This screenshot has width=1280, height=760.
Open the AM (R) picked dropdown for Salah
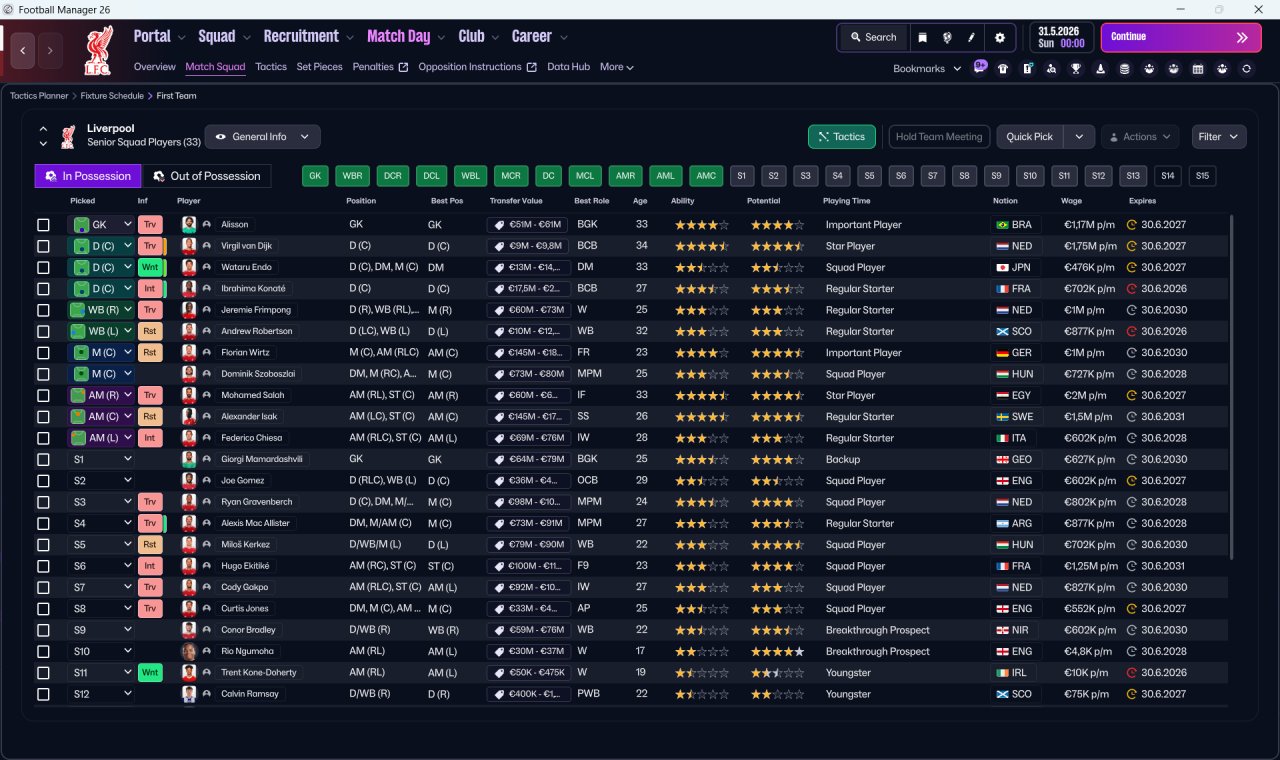(100, 395)
